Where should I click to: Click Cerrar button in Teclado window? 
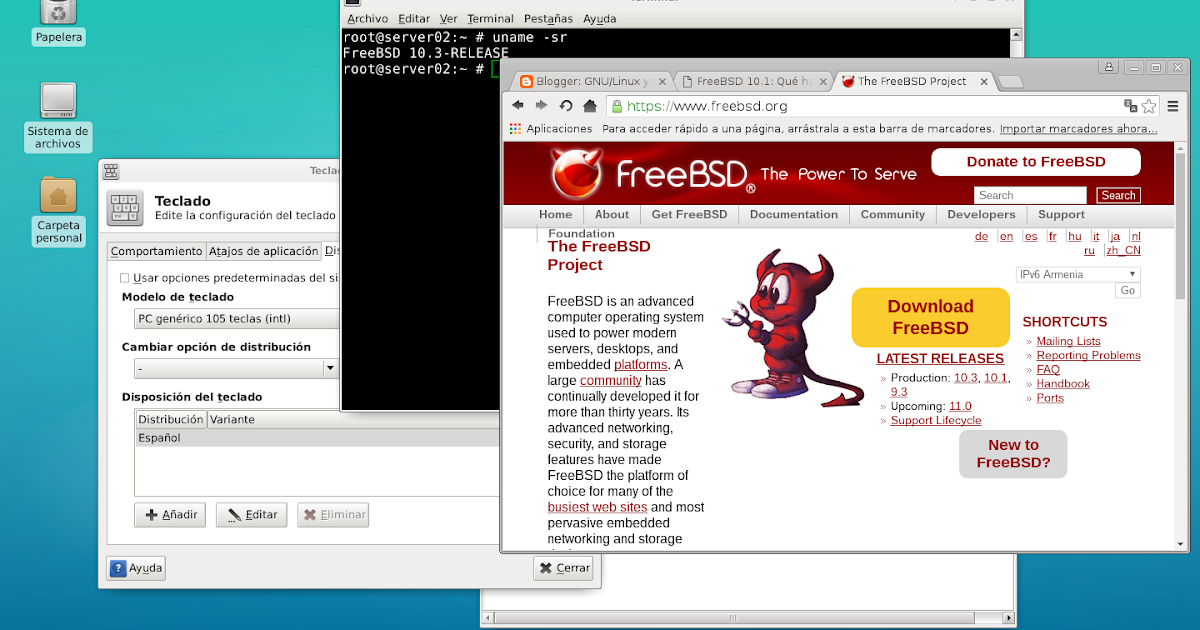[x=565, y=568]
